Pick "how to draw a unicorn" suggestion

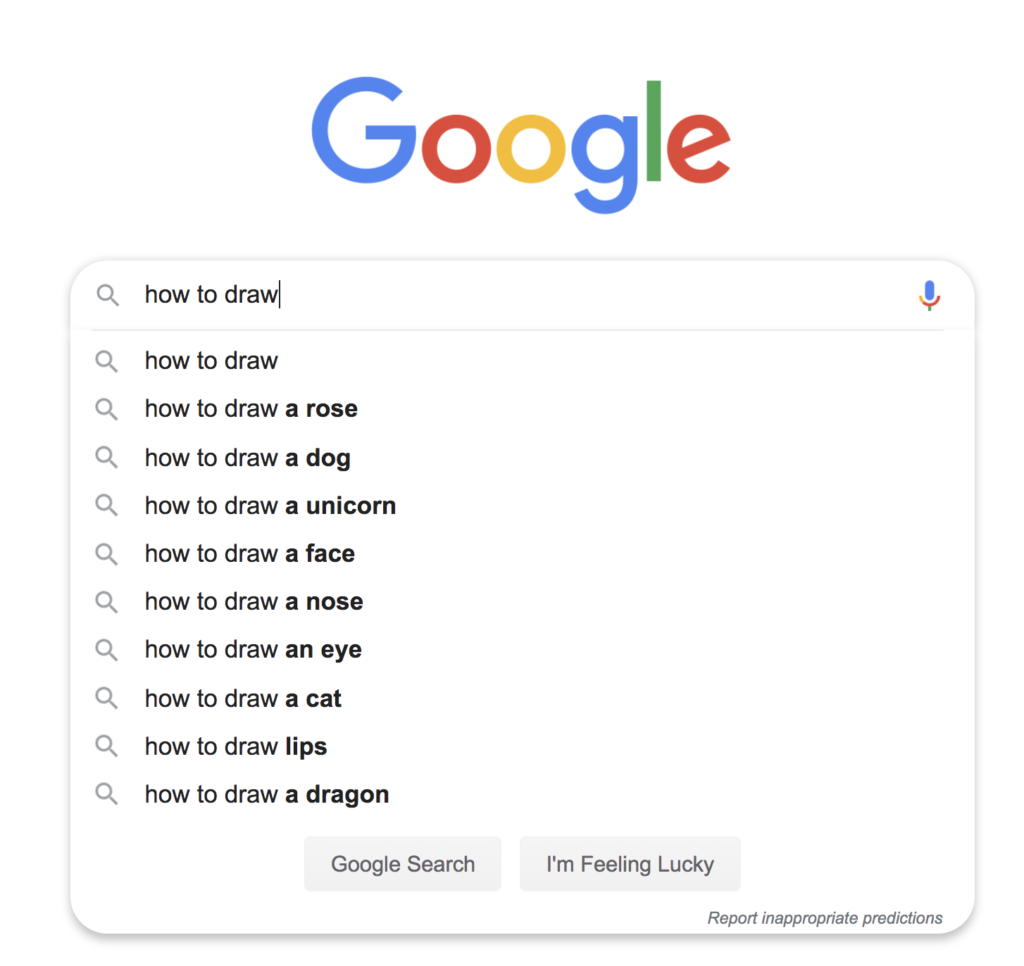[270, 506]
